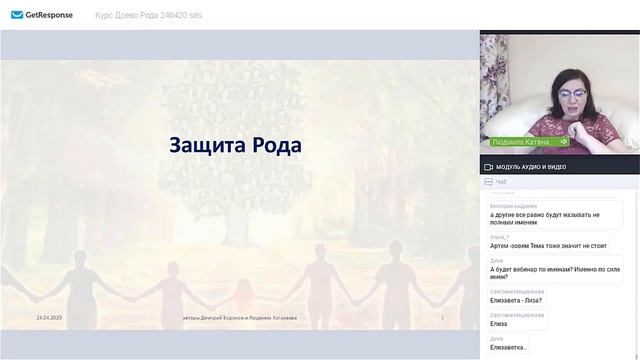Click the chat panel icon beside "Чат"
The image size is (640, 360).
click(488, 182)
